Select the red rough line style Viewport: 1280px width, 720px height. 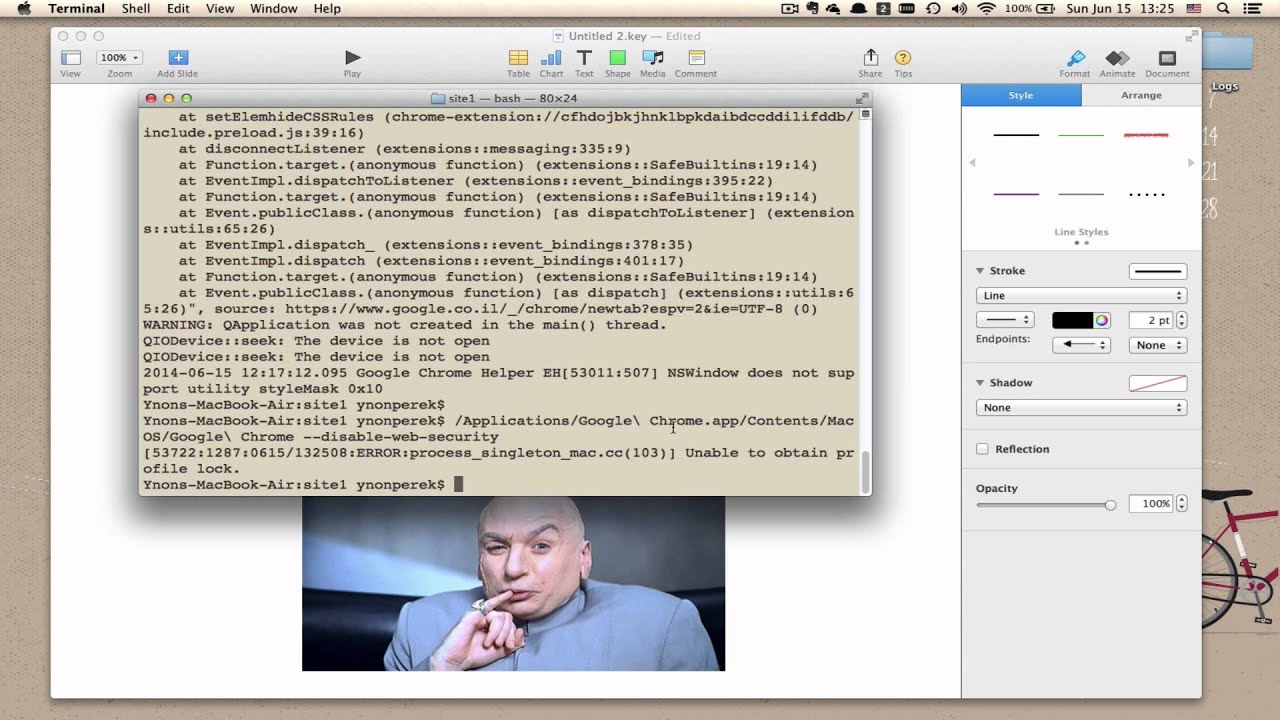tap(1146, 134)
